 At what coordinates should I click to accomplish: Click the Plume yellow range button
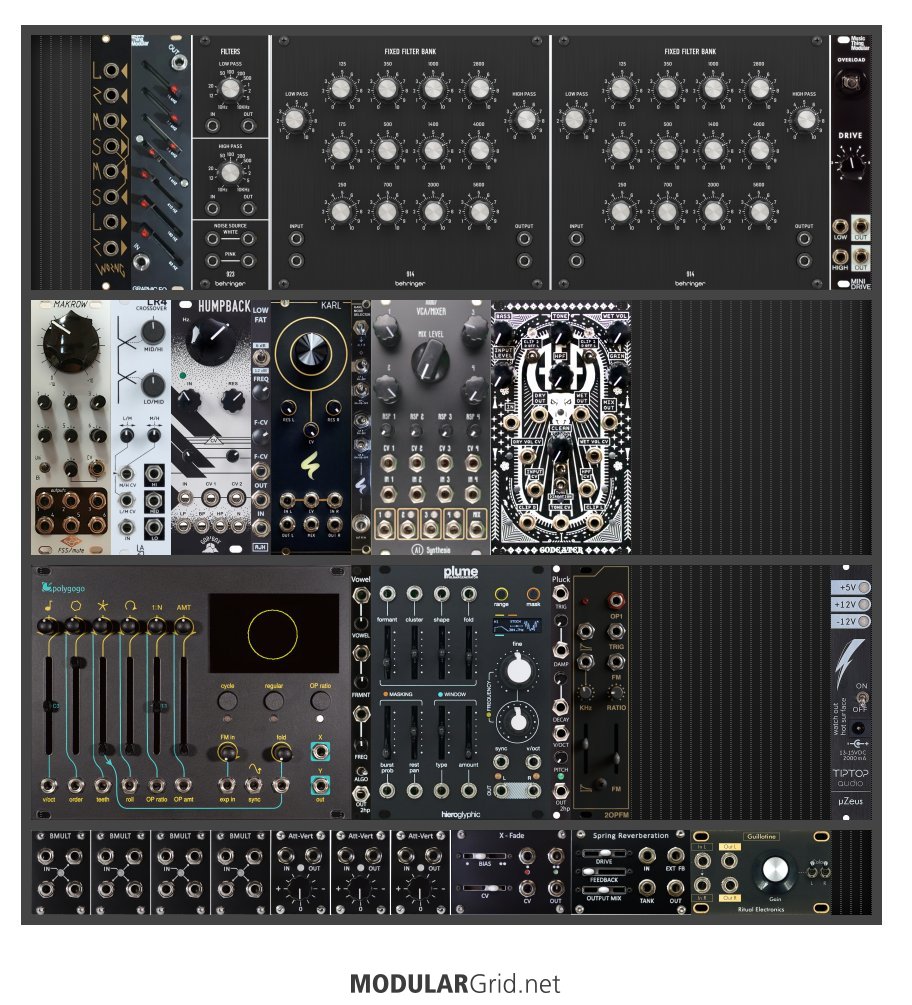[501, 594]
